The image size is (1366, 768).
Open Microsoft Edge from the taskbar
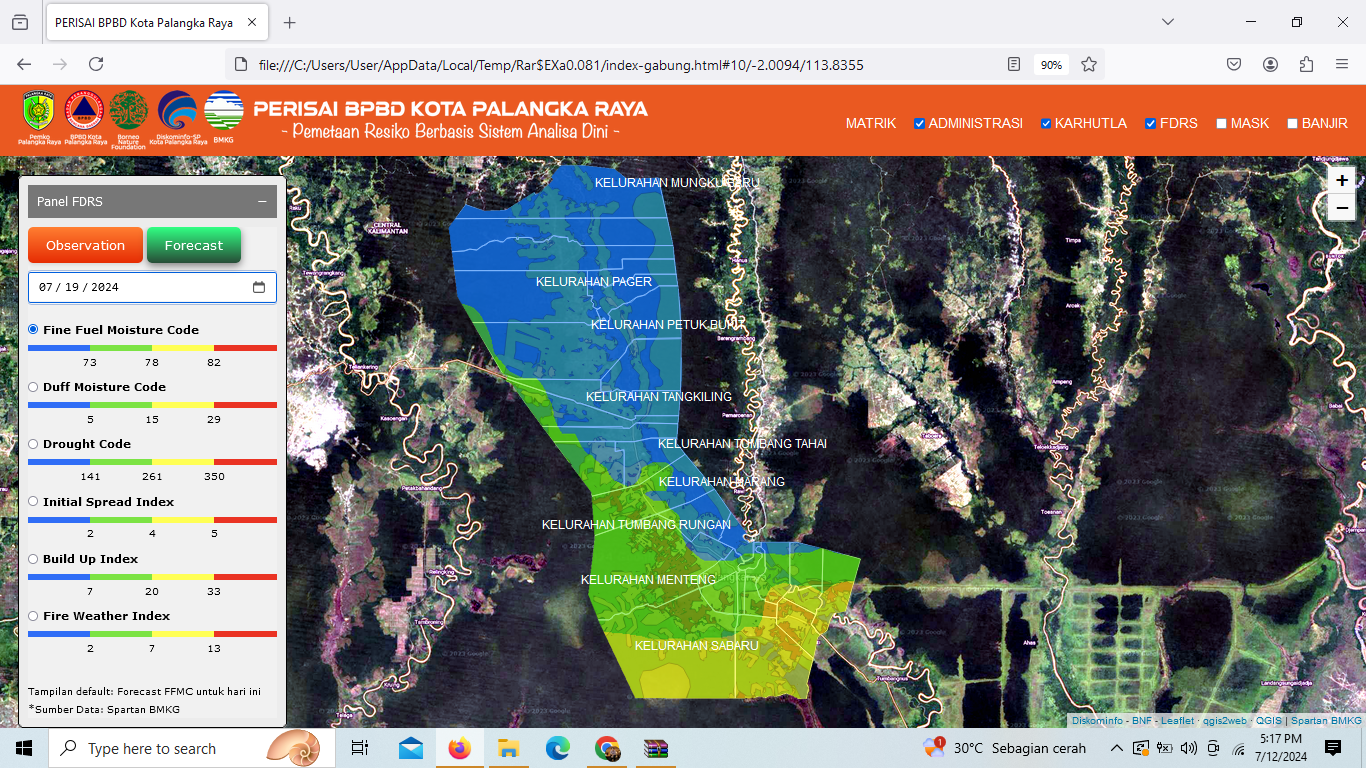(x=557, y=748)
